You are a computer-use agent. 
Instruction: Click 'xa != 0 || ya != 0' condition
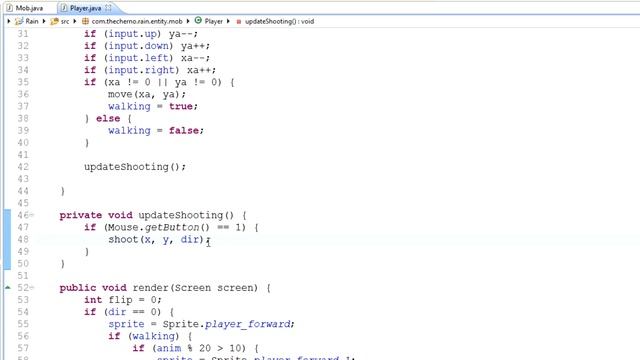(162, 82)
